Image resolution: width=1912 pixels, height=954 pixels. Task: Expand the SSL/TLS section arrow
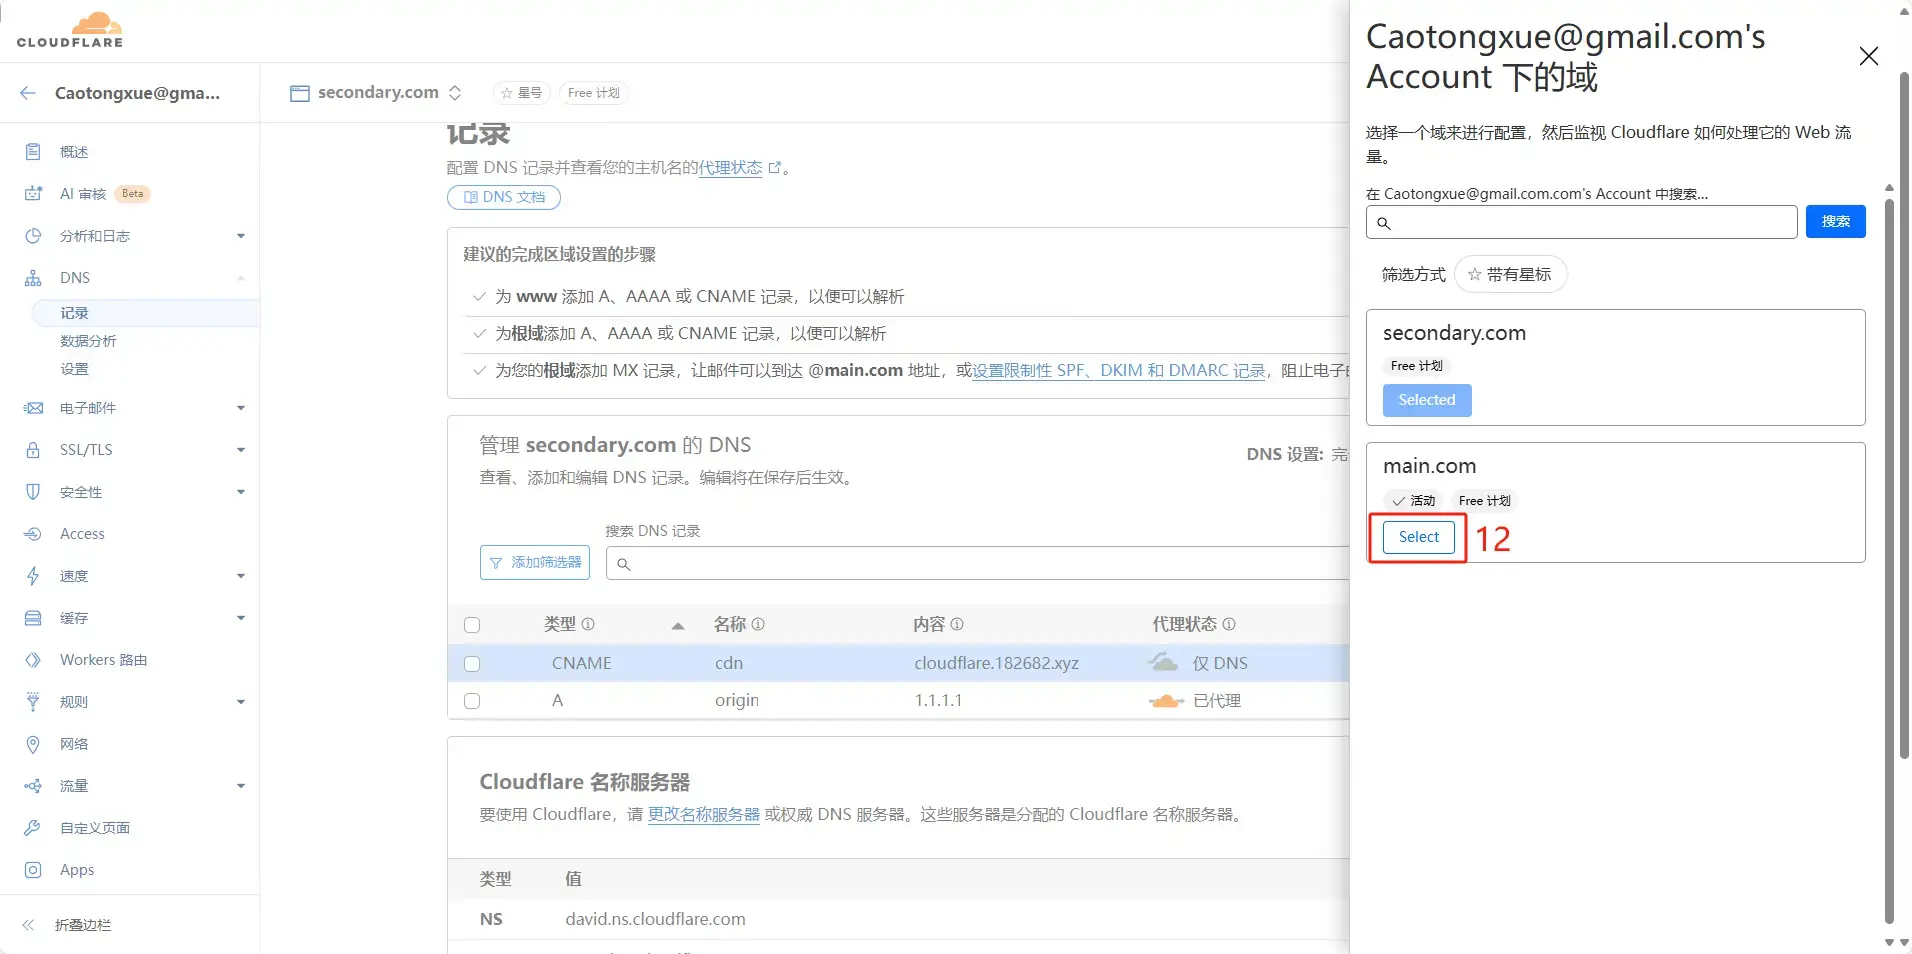(241, 450)
